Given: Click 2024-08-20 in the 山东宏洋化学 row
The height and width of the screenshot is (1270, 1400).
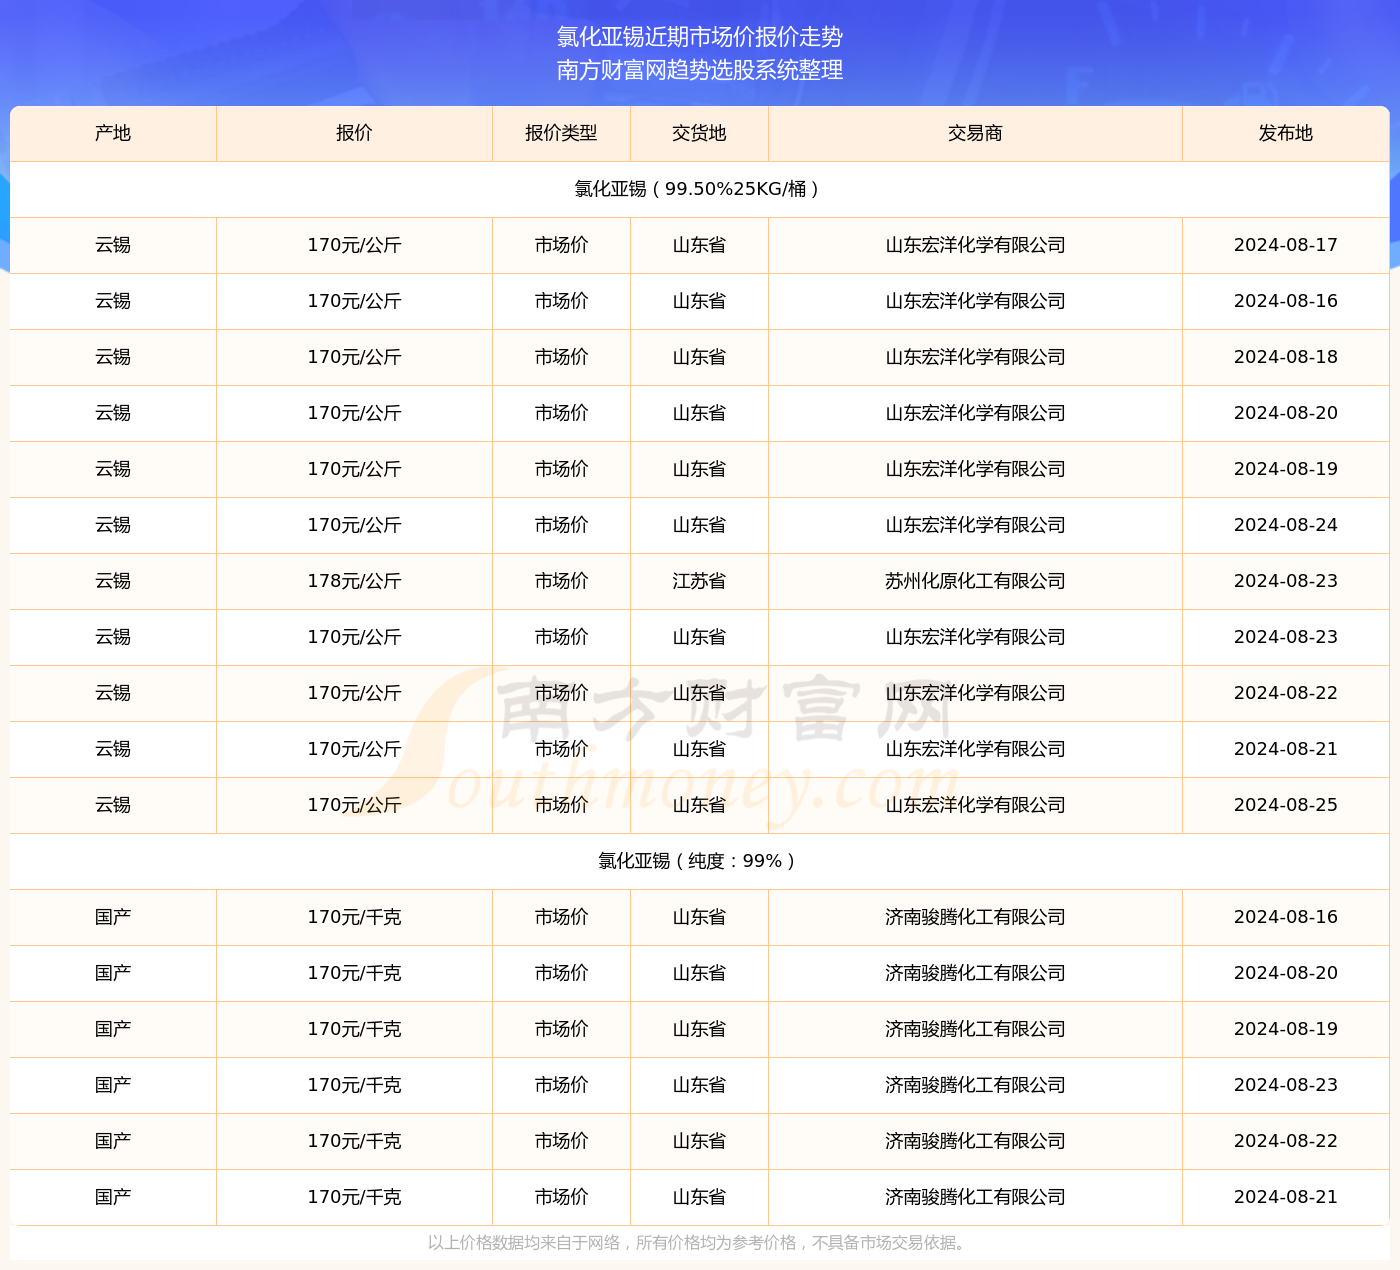Looking at the screenshot, I should tap(1286, 413).
